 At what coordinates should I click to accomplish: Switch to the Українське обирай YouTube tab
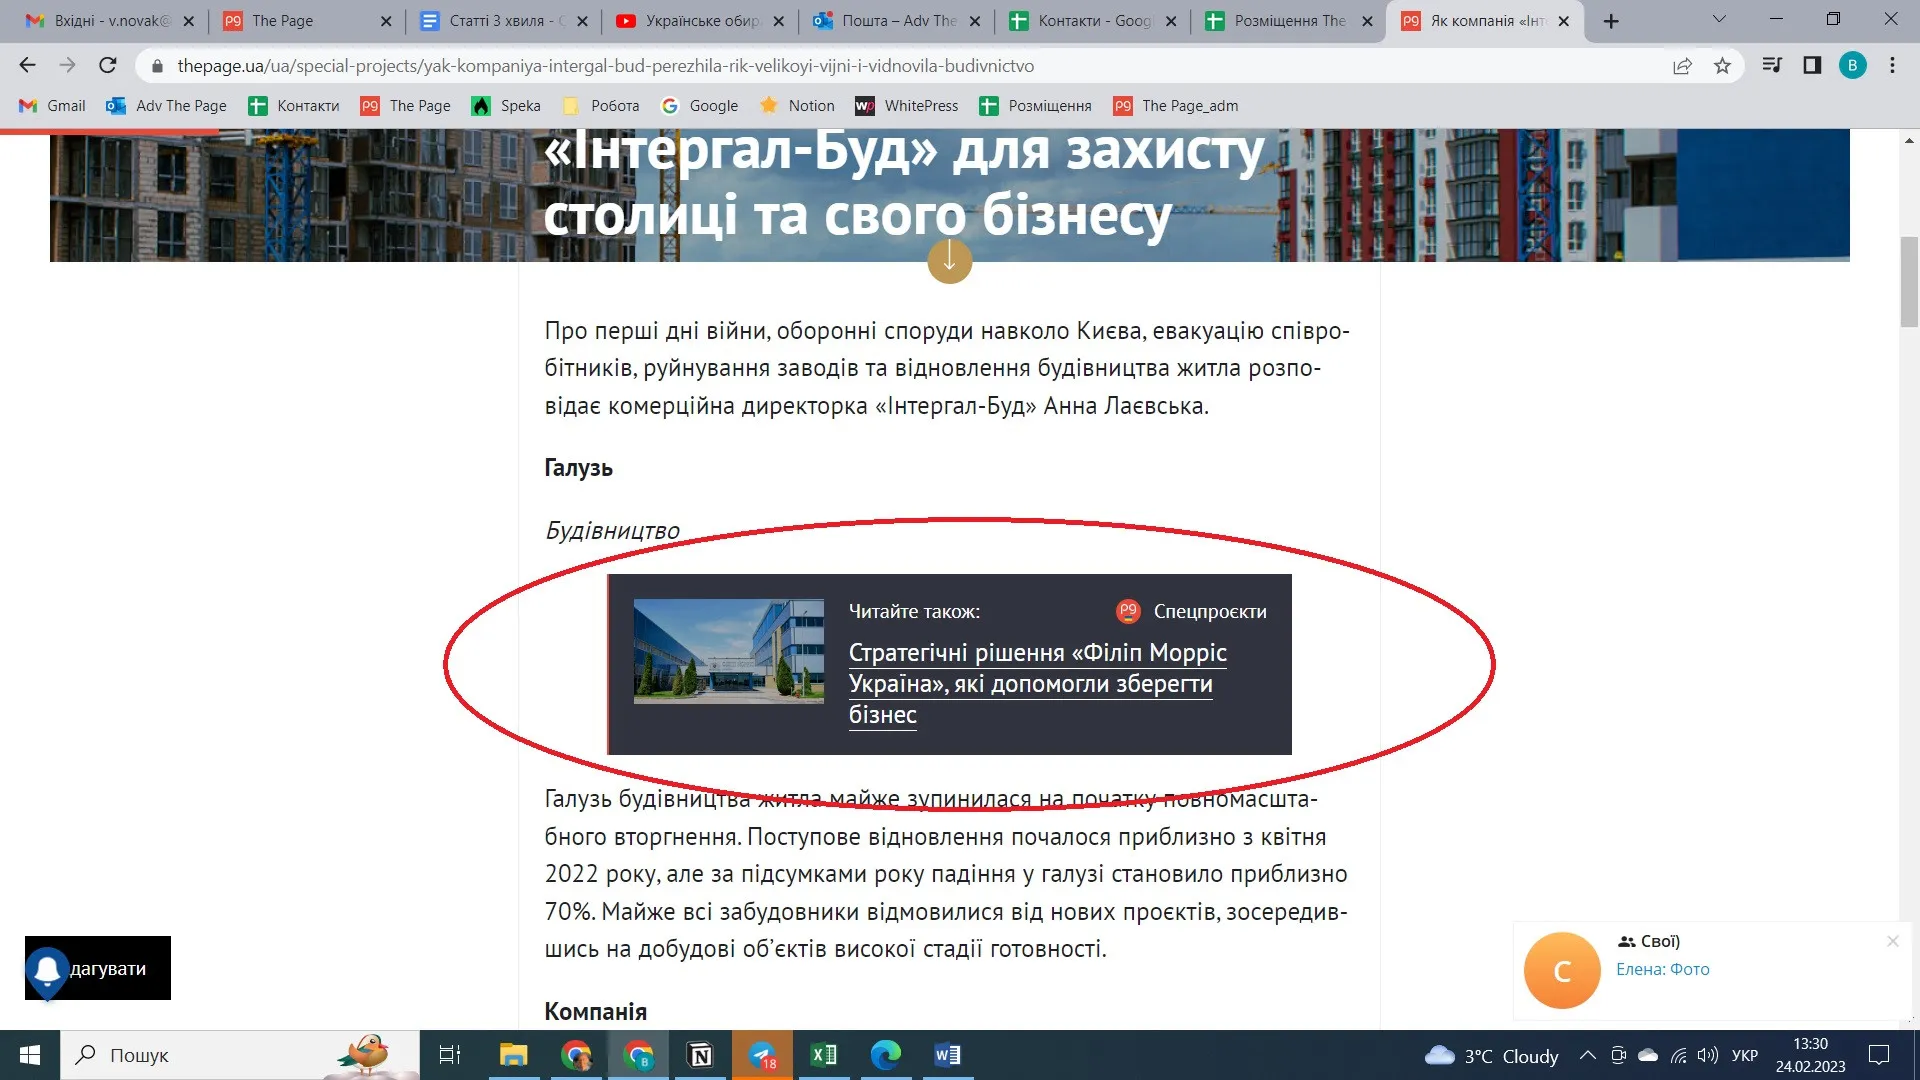pos(700,20)
